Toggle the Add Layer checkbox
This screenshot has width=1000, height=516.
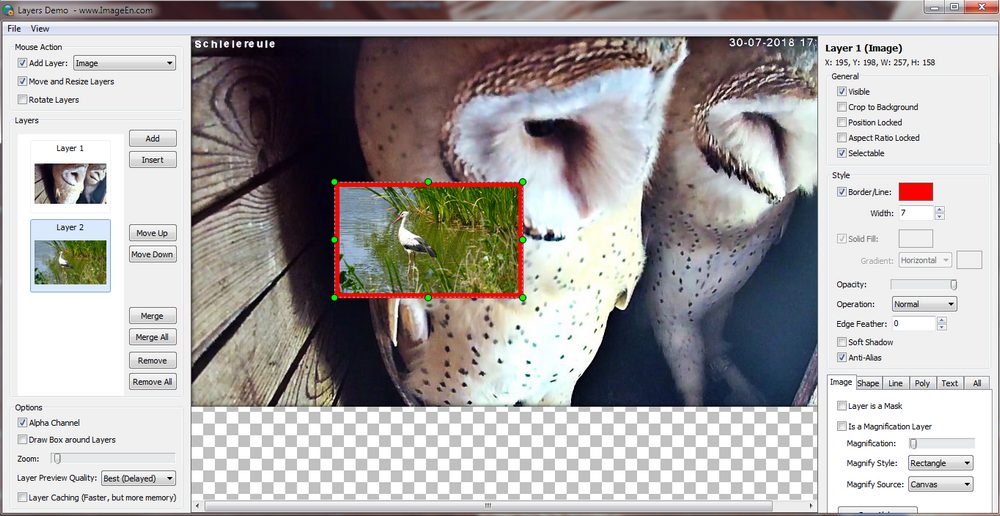coord(22,63)
